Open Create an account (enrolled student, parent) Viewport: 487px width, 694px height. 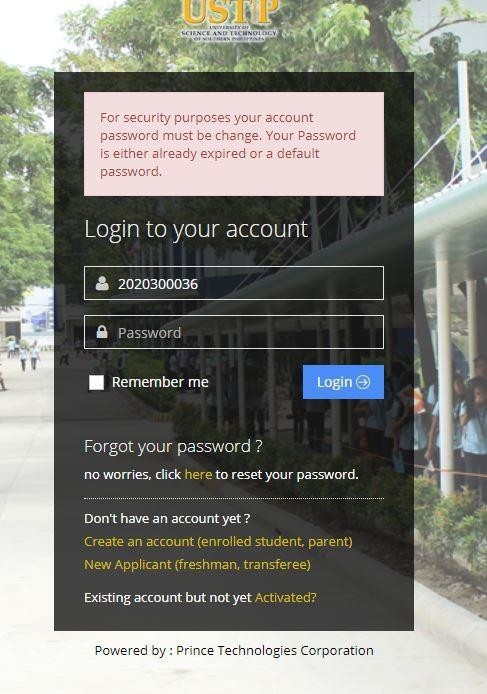(x=218, y=541)
